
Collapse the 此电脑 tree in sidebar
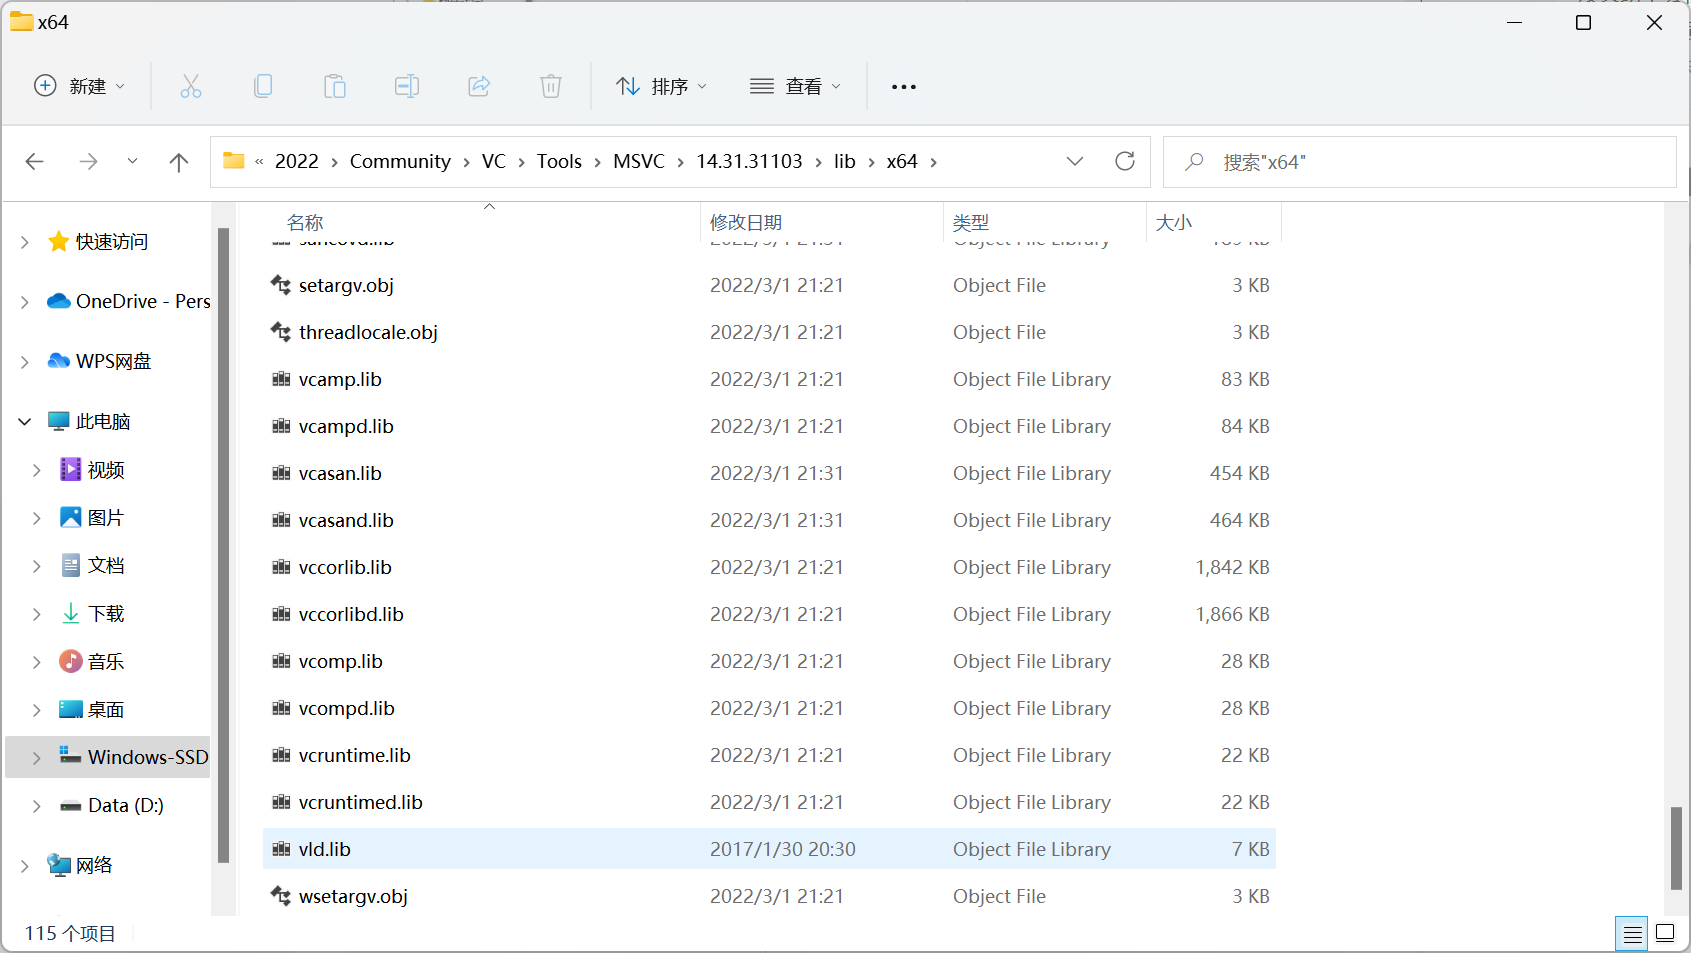[x=23, y=421]
